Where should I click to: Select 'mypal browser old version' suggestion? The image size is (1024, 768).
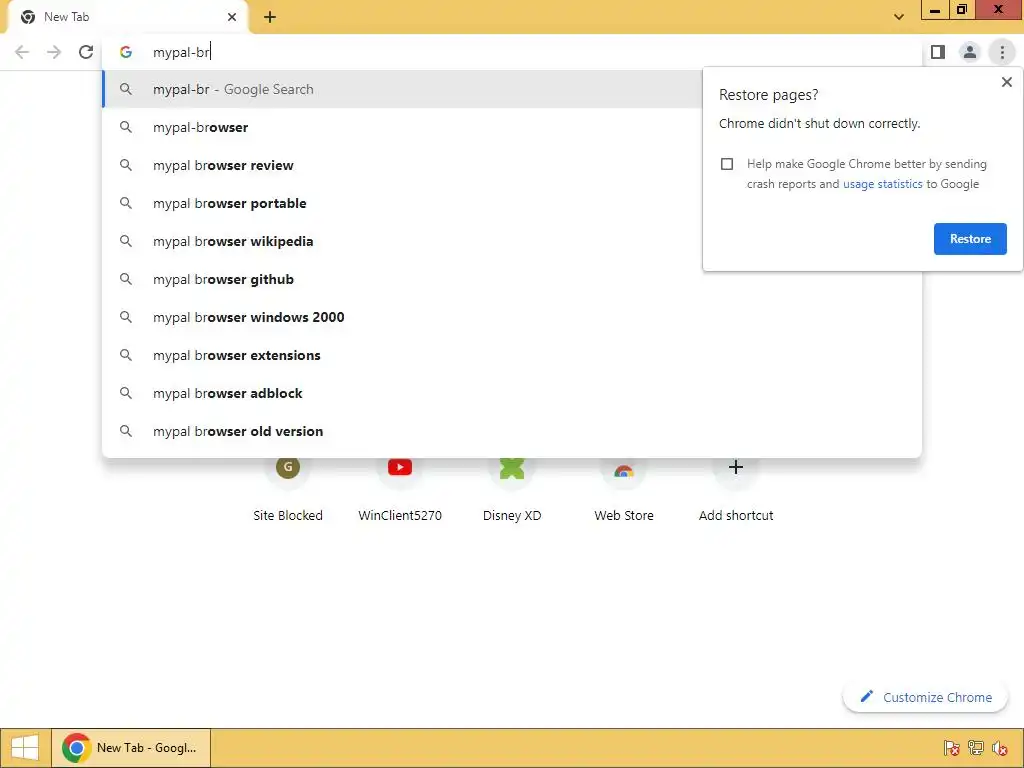coord(512,431)
